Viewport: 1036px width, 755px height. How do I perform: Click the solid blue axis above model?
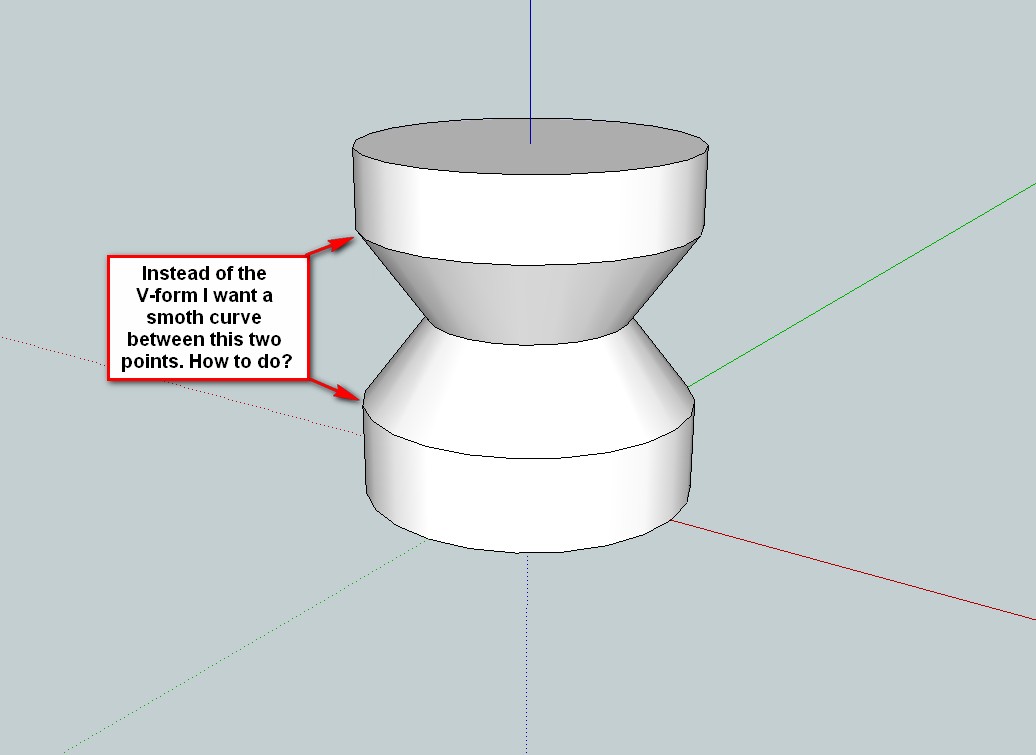(530, 60)
